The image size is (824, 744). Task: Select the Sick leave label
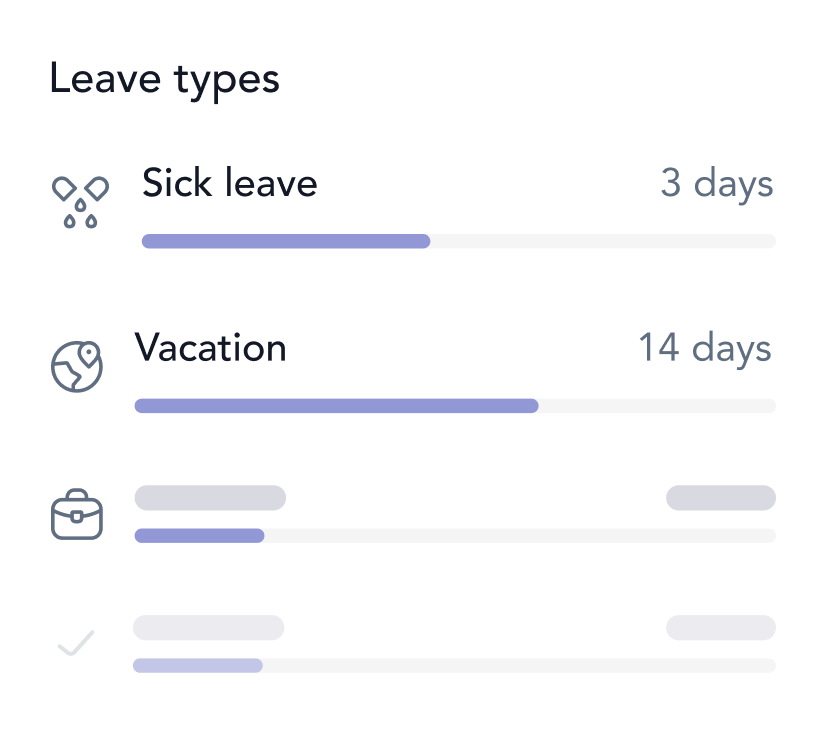coord(230,183)
